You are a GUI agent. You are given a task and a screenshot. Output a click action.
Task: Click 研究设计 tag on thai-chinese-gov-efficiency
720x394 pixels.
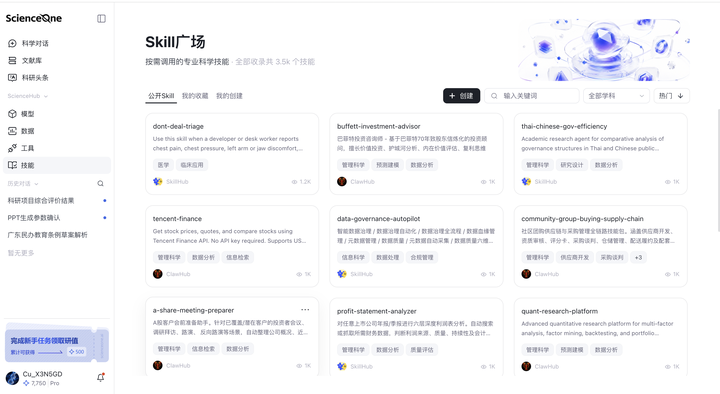pyautogui.click(x=572, y=165)
